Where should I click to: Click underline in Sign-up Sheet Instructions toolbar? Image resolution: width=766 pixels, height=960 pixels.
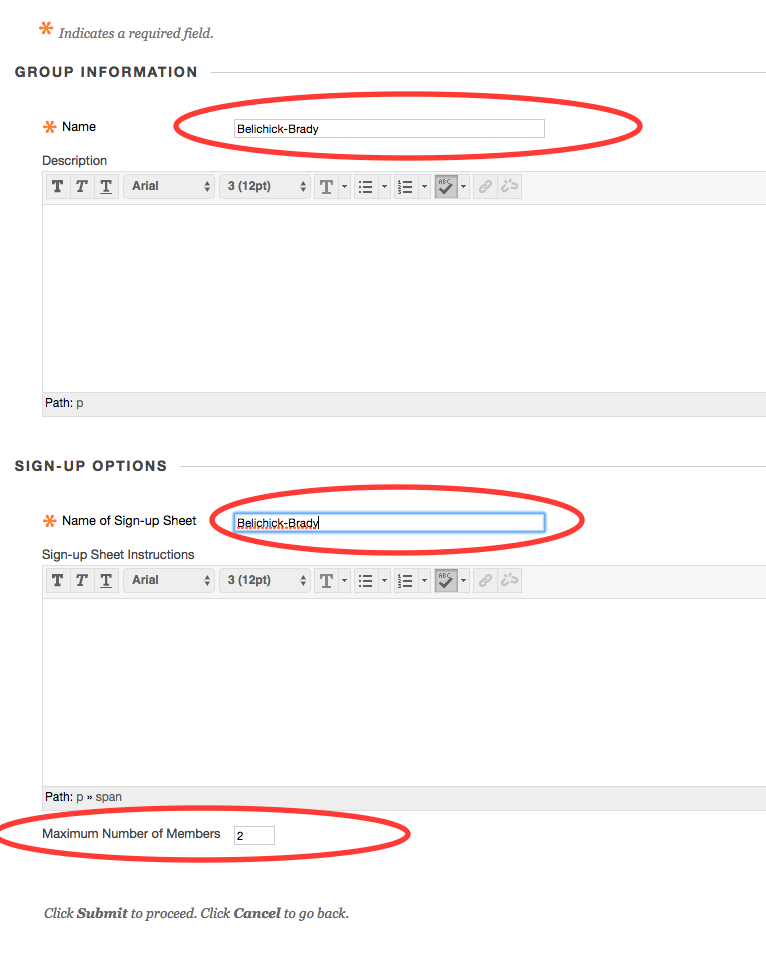pos(106,580)
